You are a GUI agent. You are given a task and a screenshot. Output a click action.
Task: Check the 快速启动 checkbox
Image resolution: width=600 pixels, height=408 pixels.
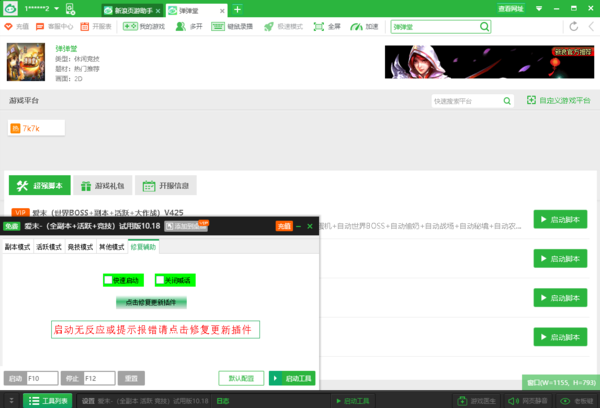point(108,280)
